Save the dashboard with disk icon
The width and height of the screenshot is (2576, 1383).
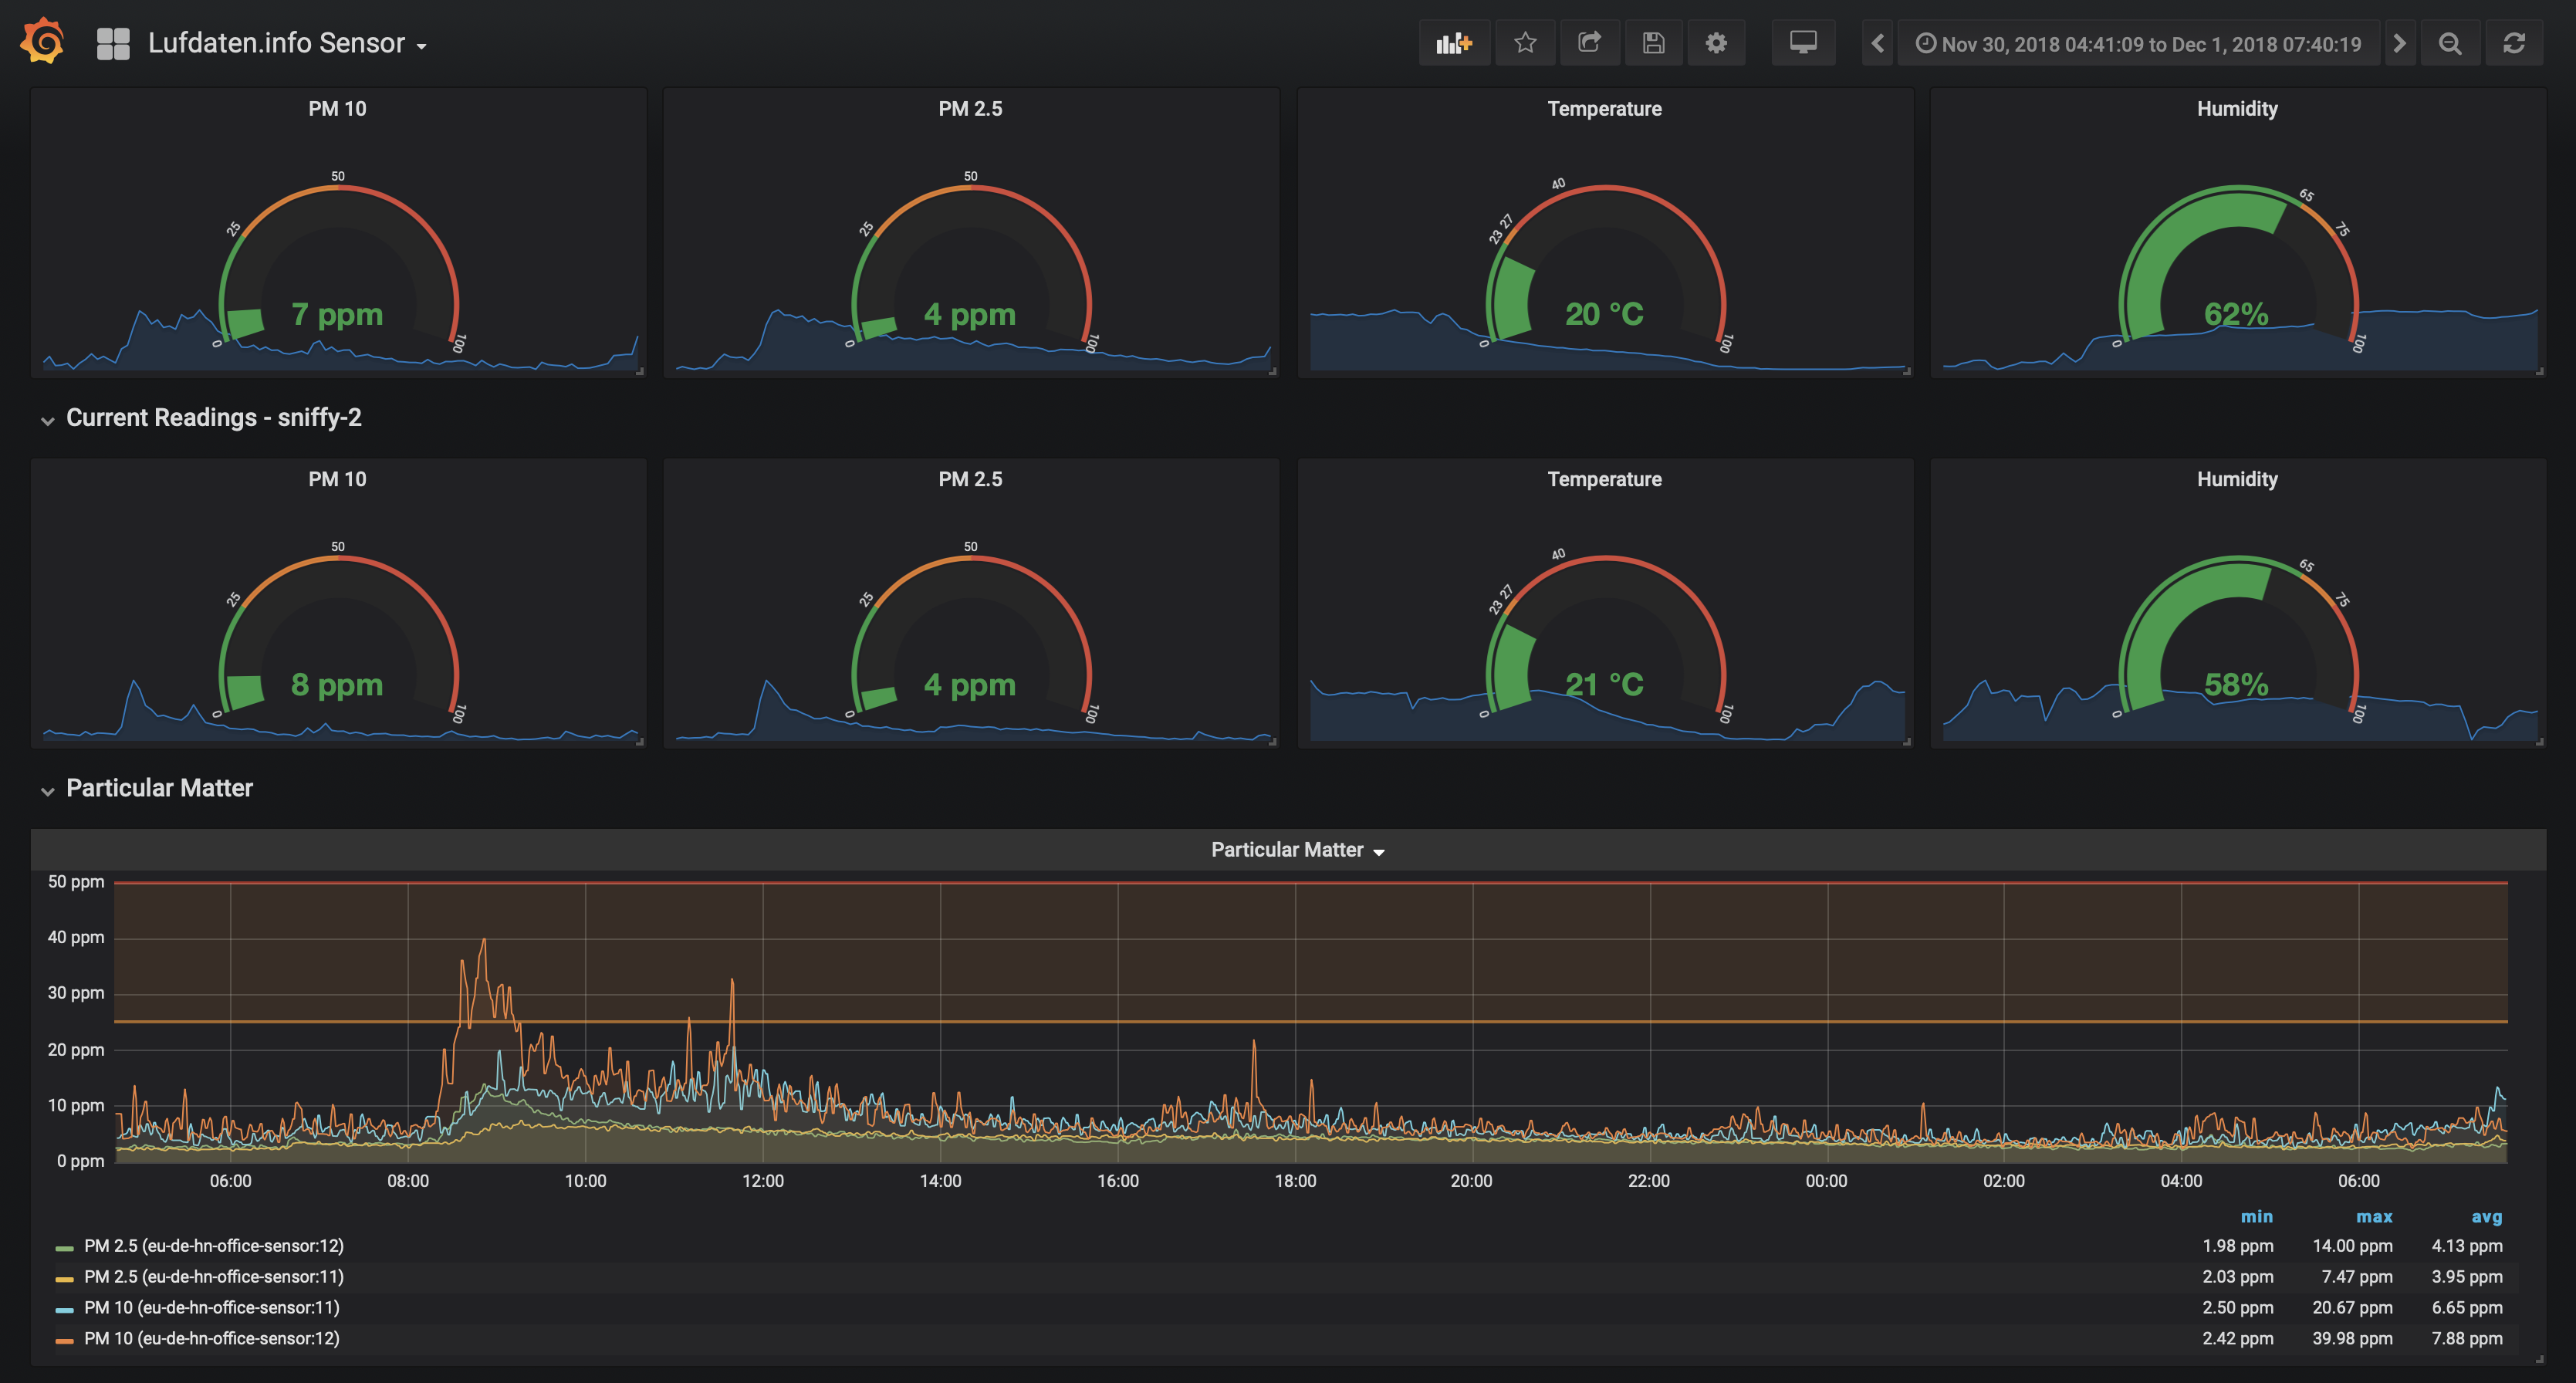click(1653, 43)
